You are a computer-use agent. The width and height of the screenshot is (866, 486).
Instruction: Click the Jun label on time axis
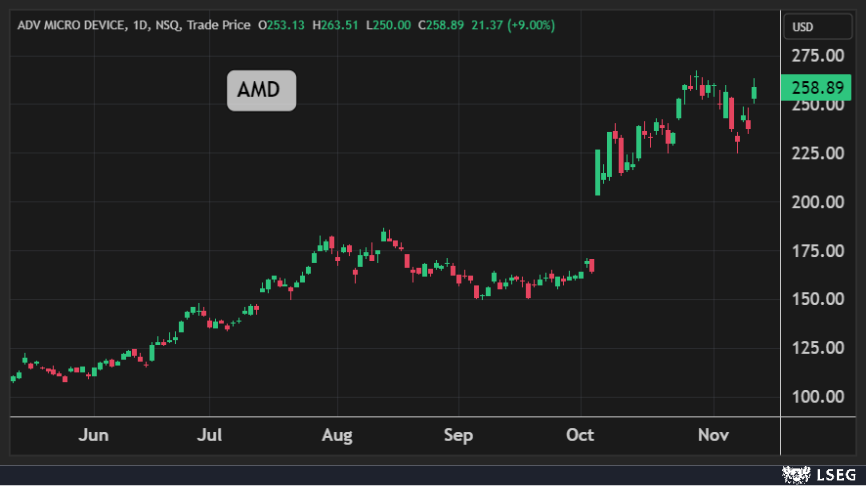click(93, 436)
